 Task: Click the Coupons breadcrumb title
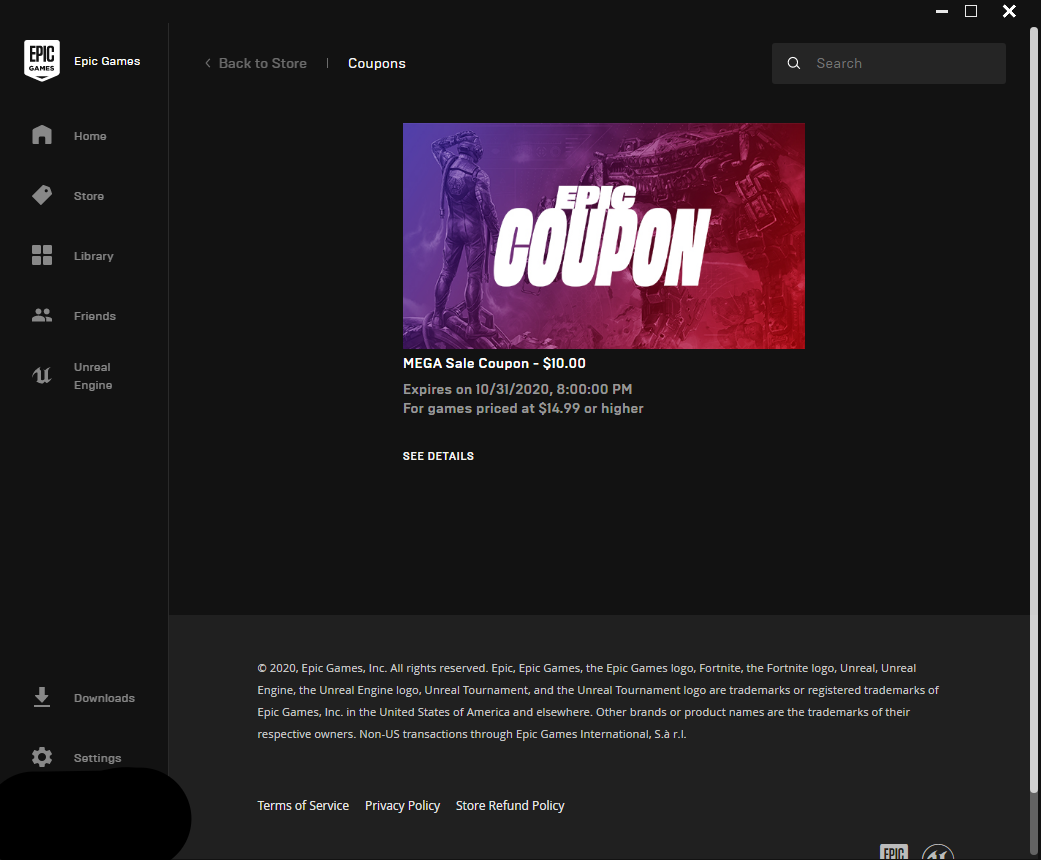click(x=376, y=63)
